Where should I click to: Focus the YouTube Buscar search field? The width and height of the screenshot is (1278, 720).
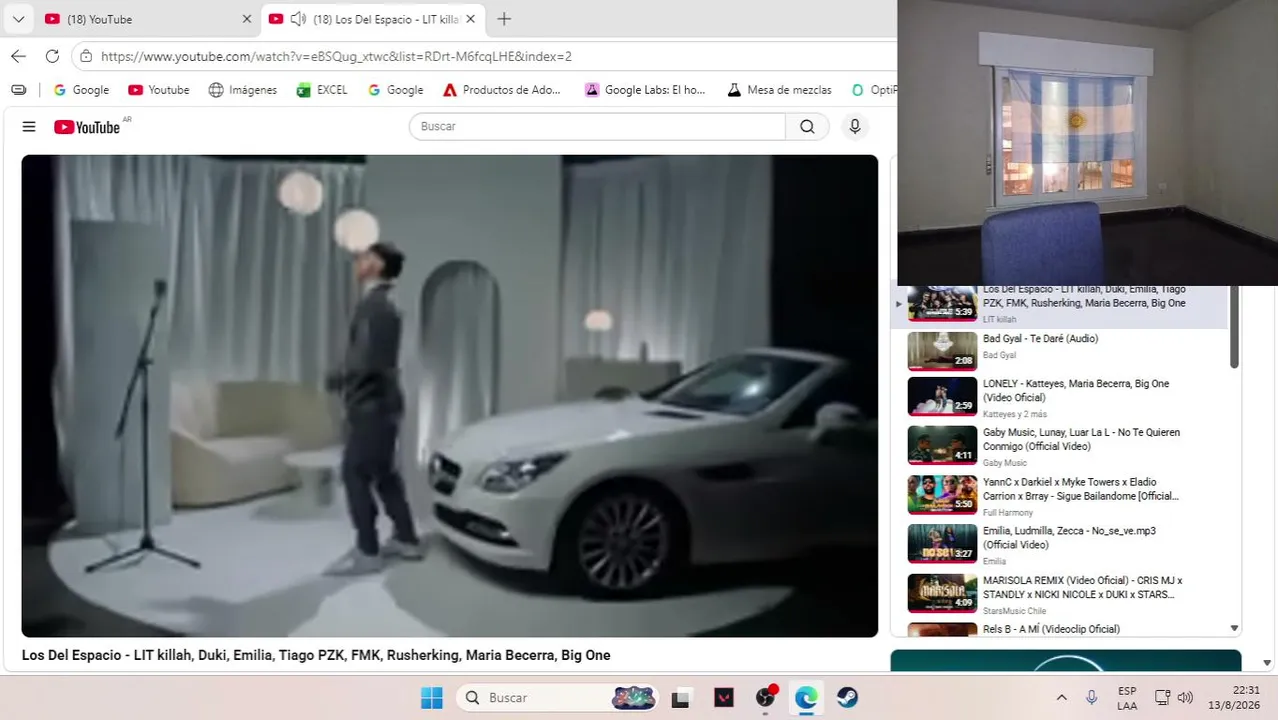pos(597,127)
